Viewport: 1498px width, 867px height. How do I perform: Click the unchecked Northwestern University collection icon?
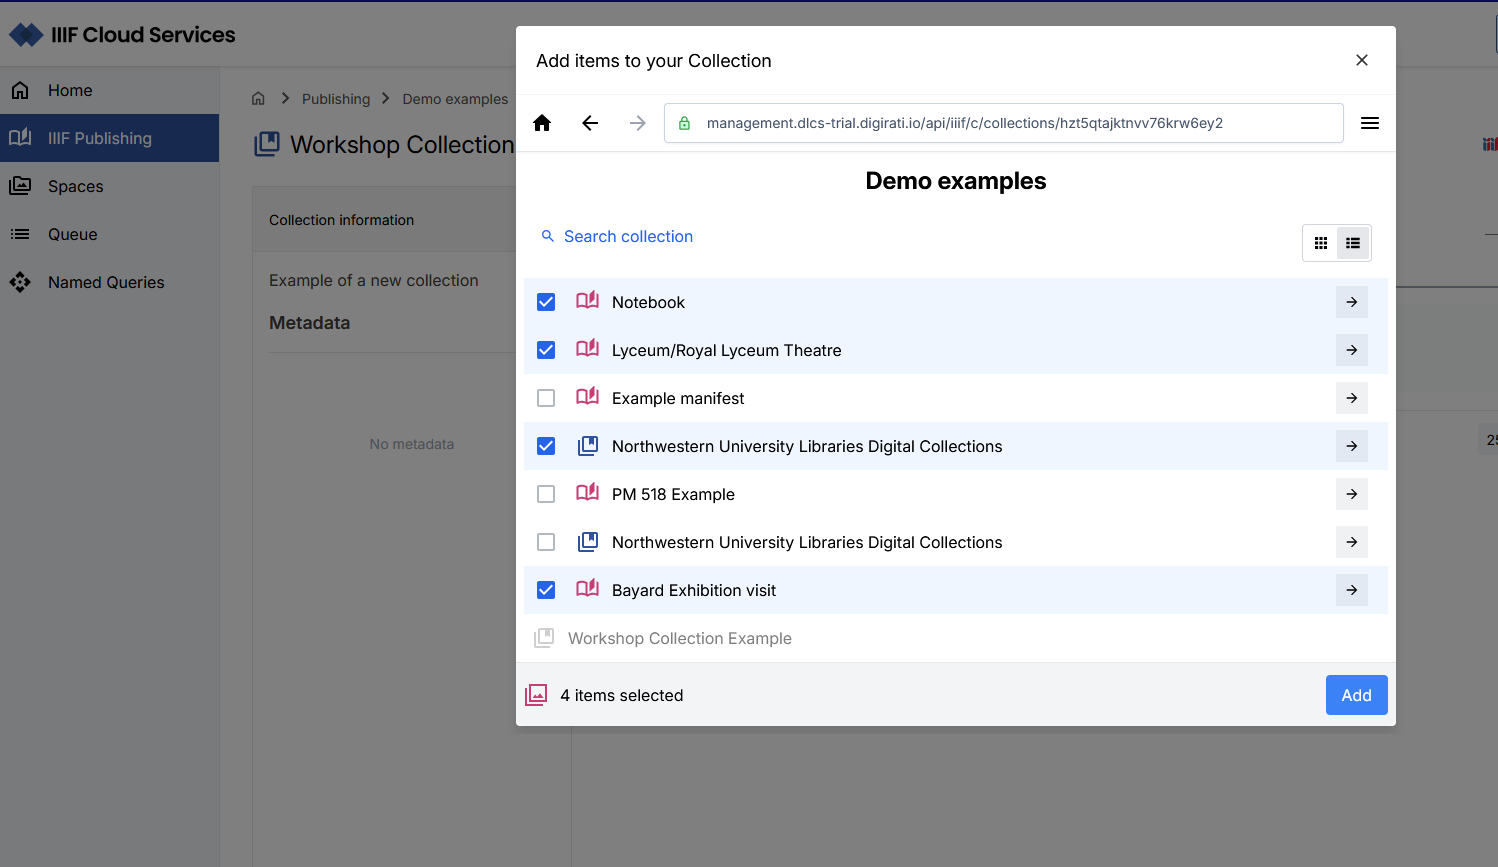pyautogui.click(x=588, y=542)
